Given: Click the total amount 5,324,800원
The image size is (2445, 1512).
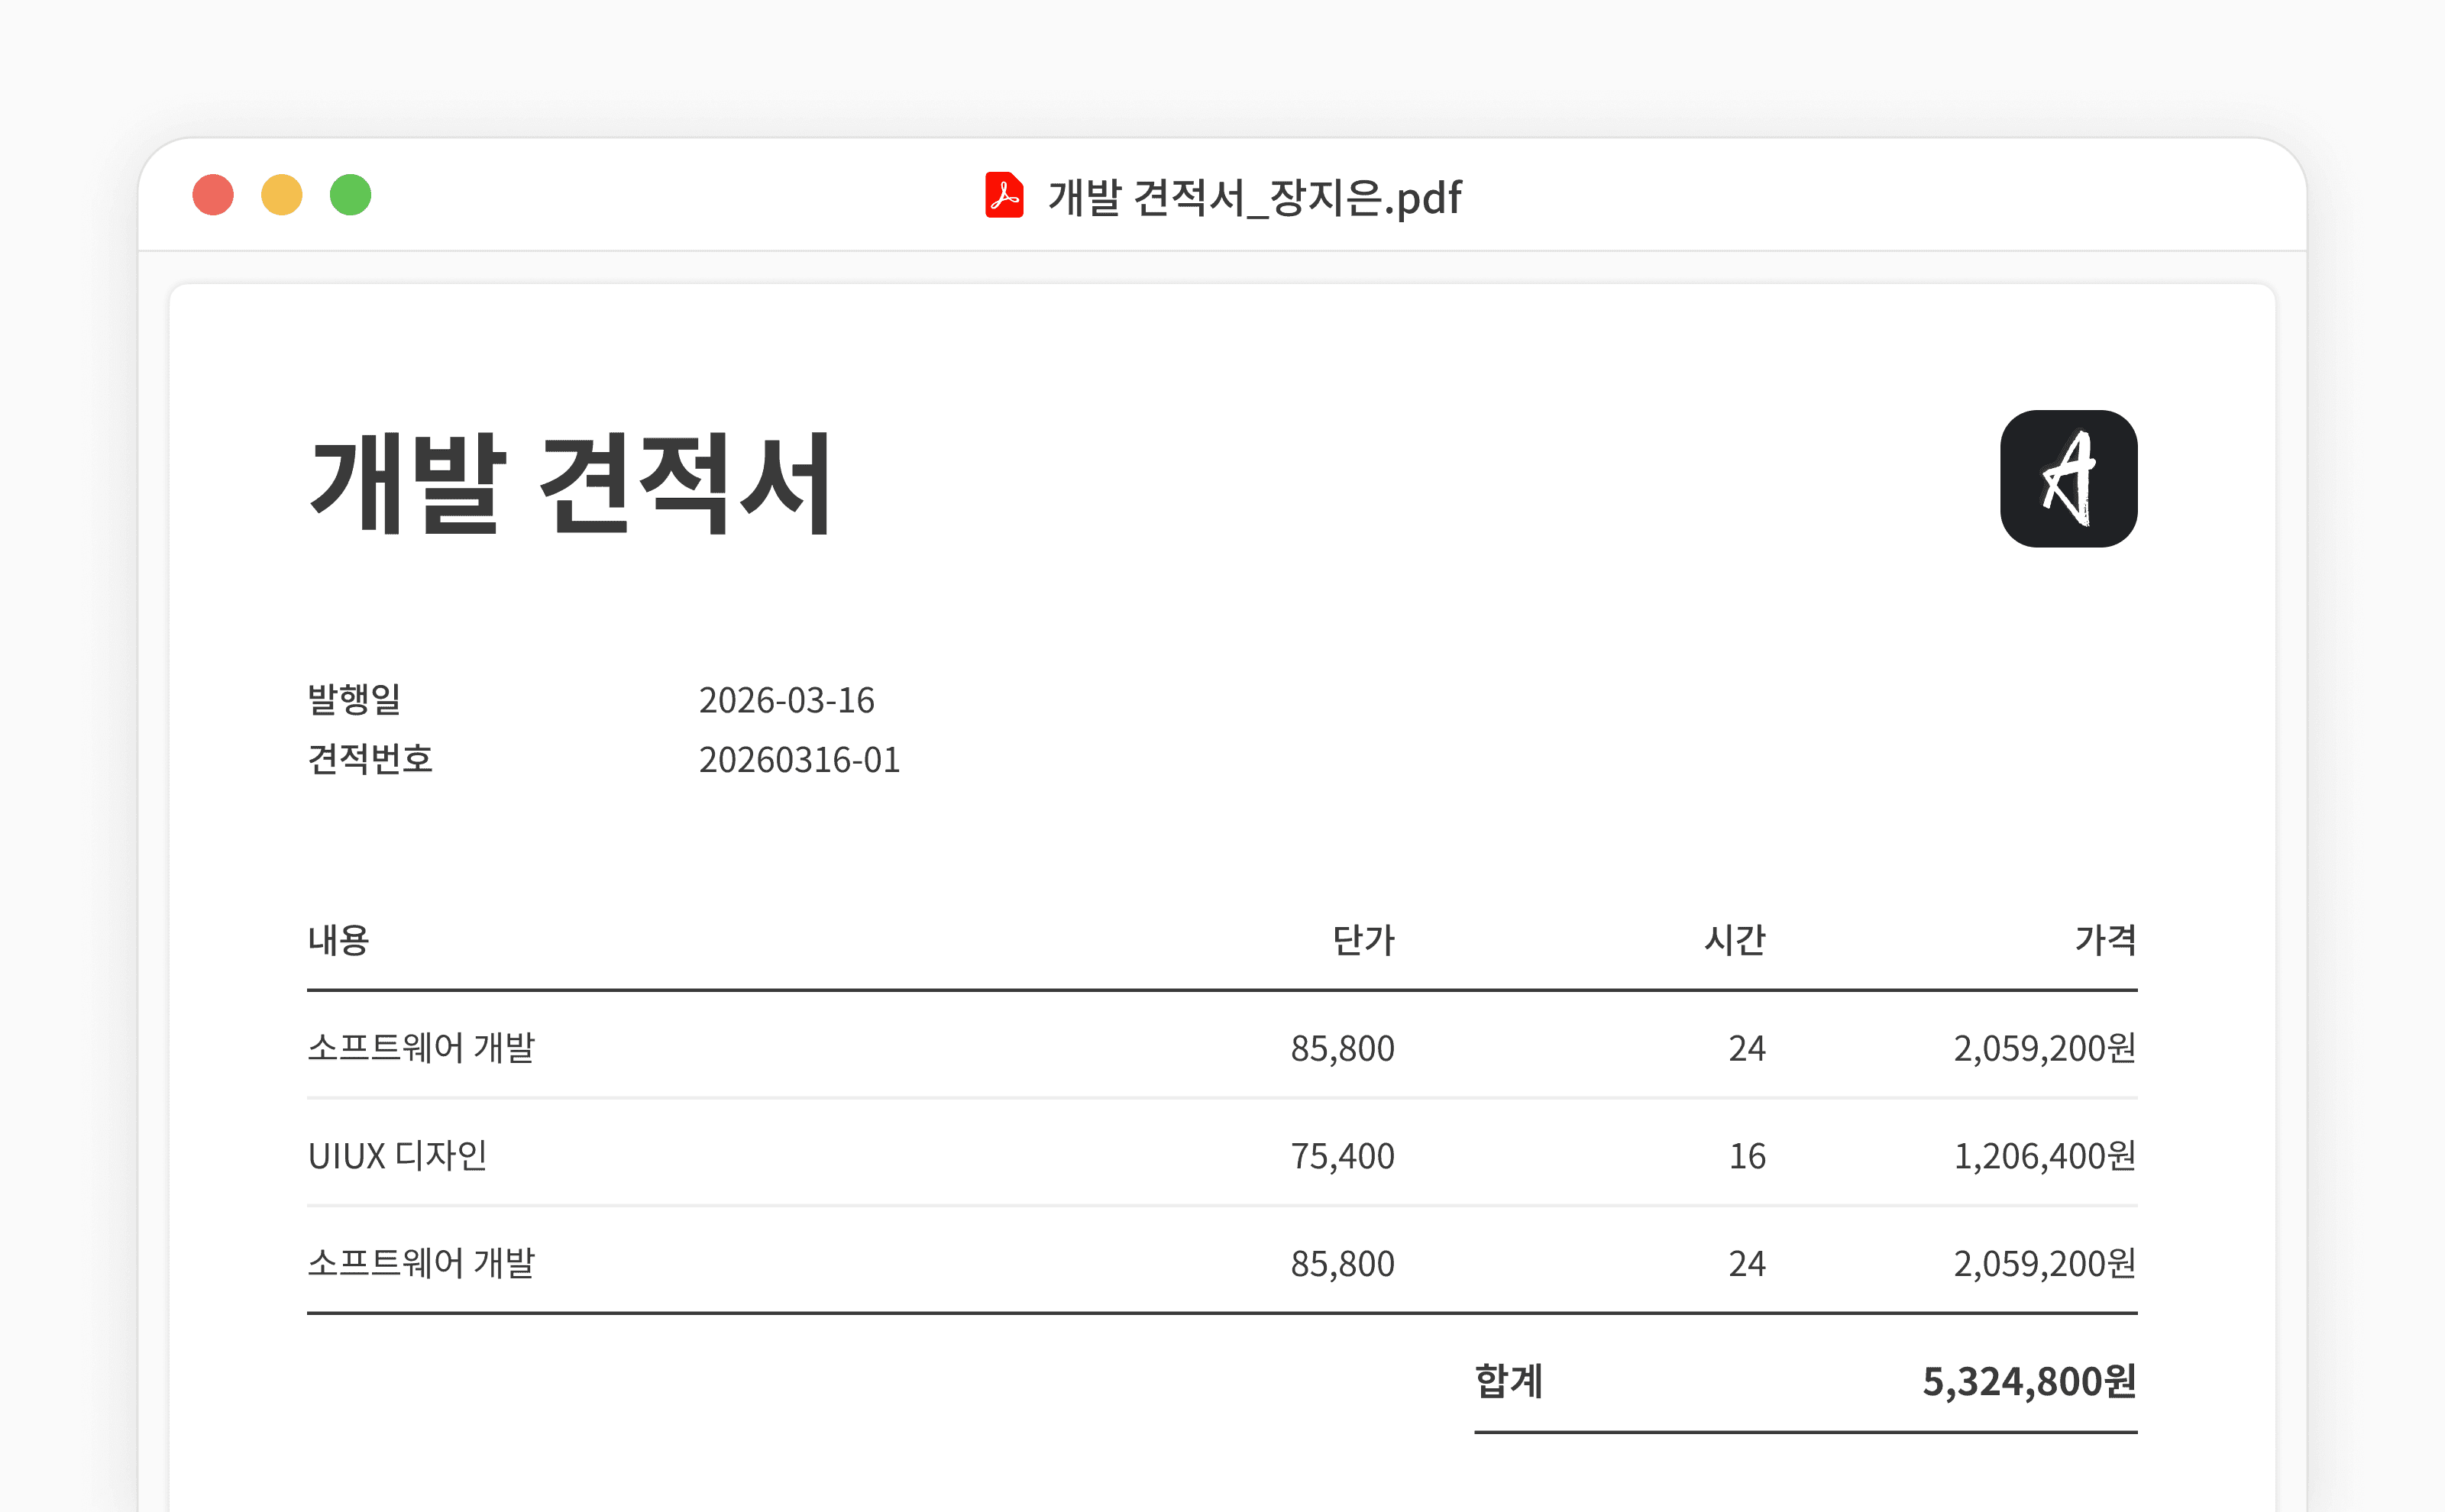Looking at the screenshot, I should click(x=2028, y=1381).
